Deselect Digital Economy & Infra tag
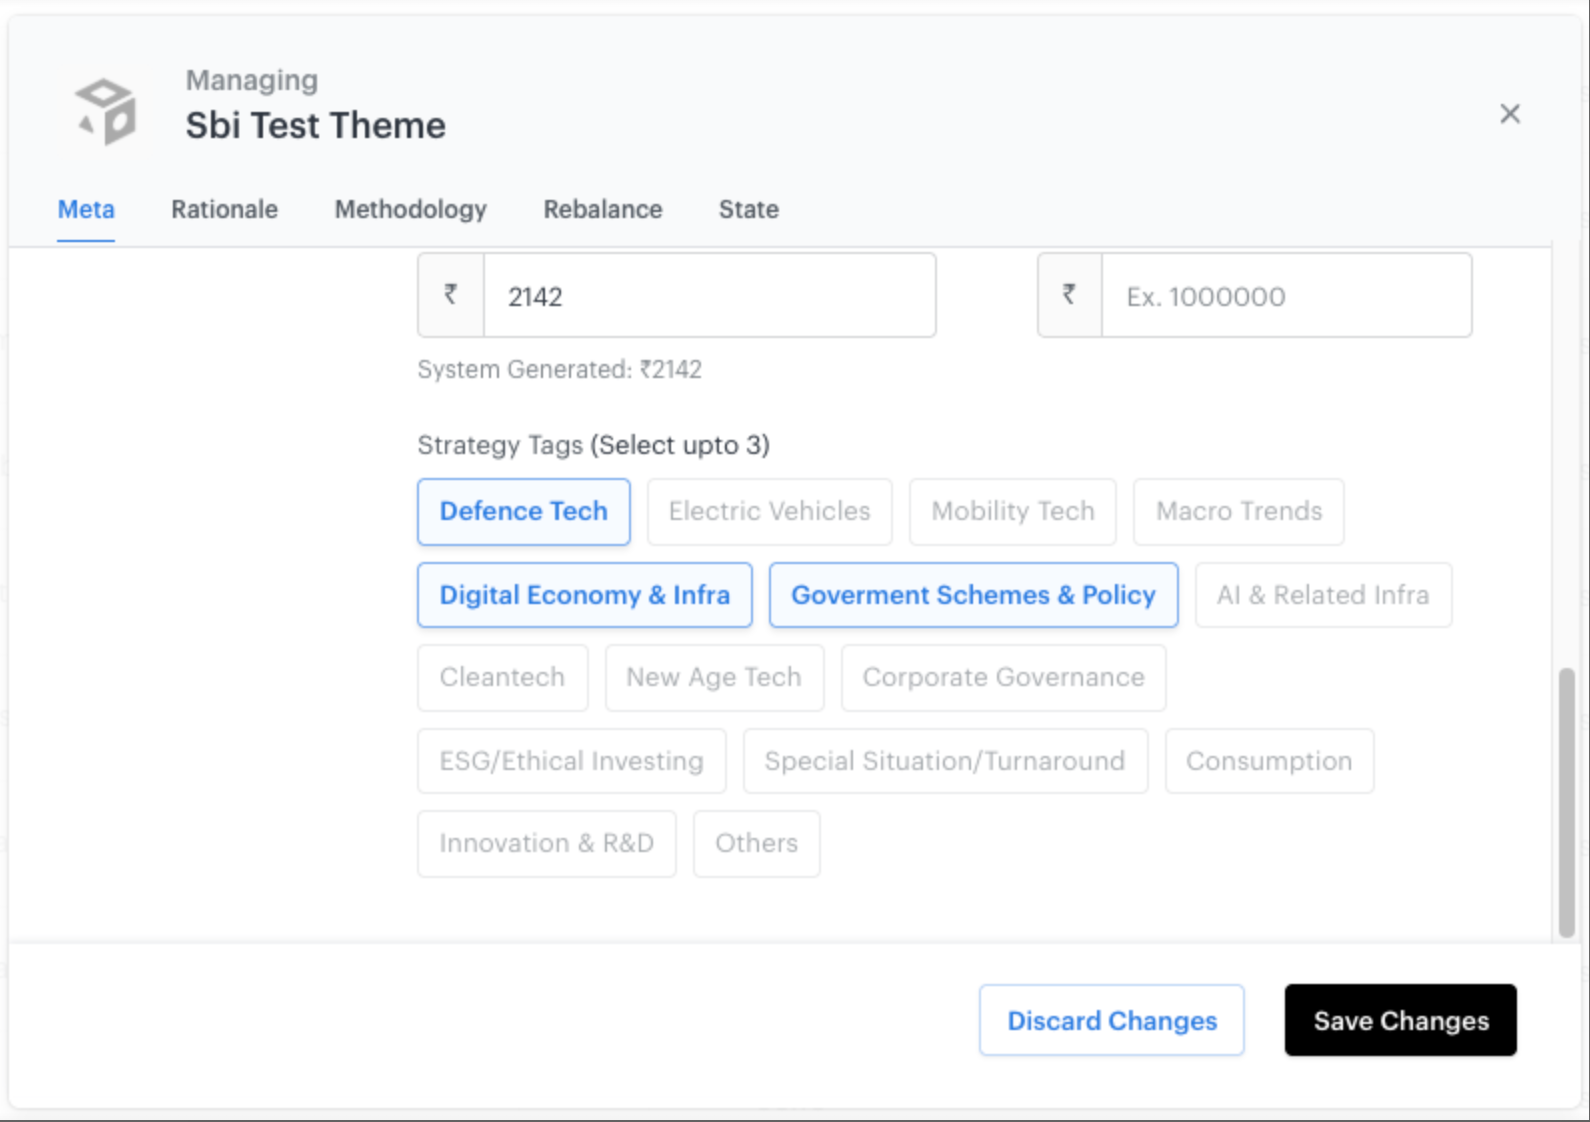Screen dimensions: 1590x1122 (584, 595)
